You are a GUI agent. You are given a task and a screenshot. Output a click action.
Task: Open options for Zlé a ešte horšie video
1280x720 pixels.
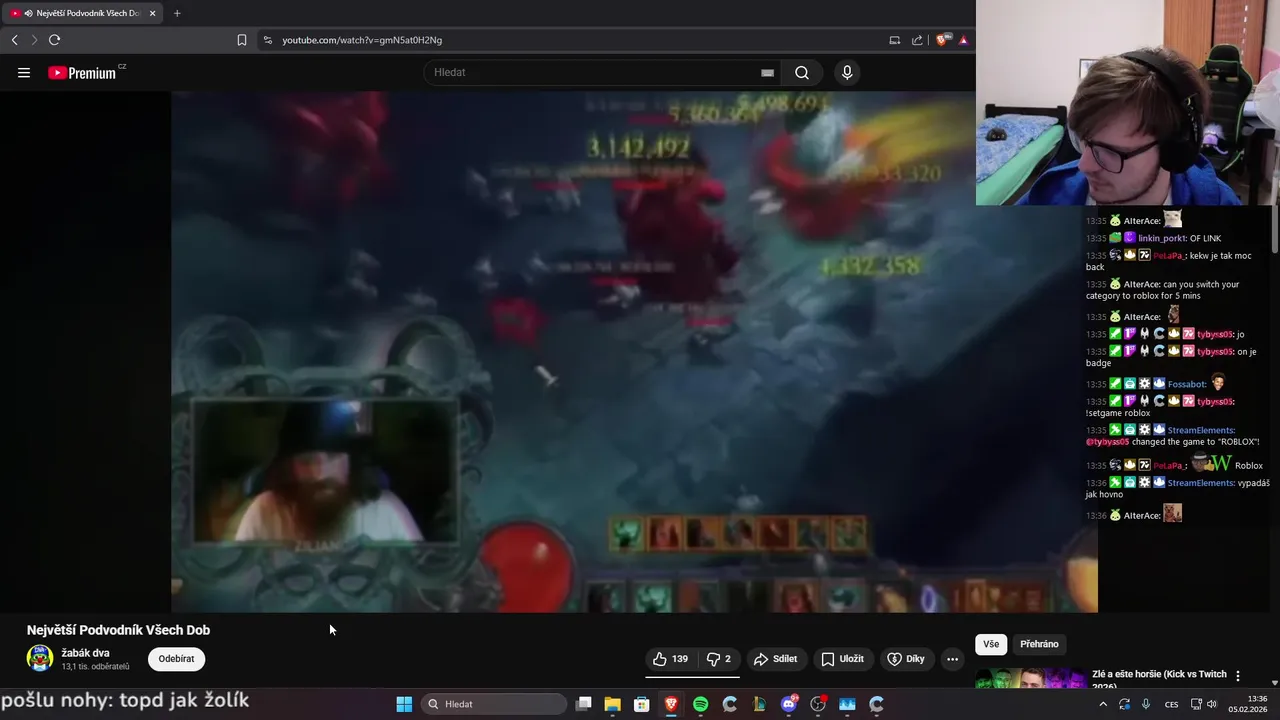(x=1238, y=676)
